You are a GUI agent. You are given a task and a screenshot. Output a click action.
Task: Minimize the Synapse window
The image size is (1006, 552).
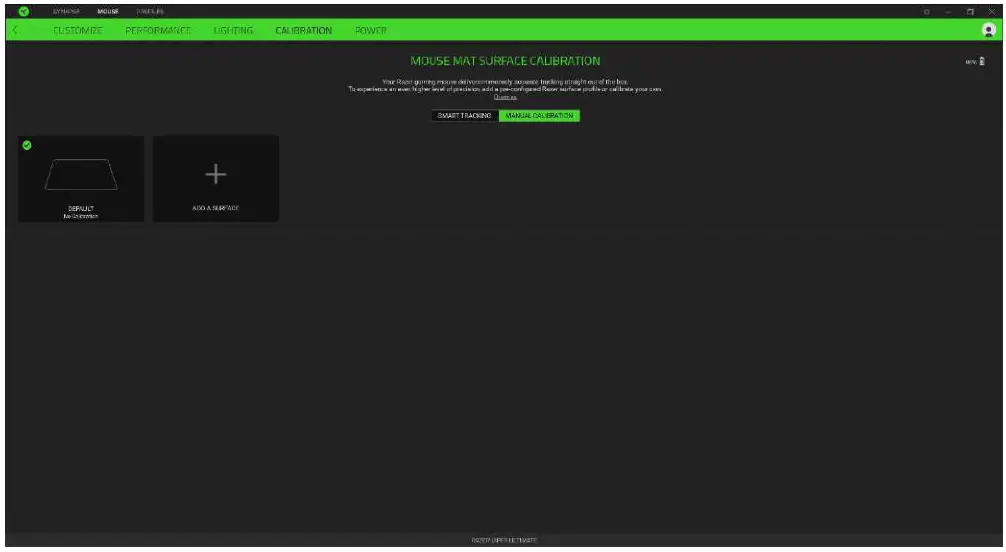948,12
